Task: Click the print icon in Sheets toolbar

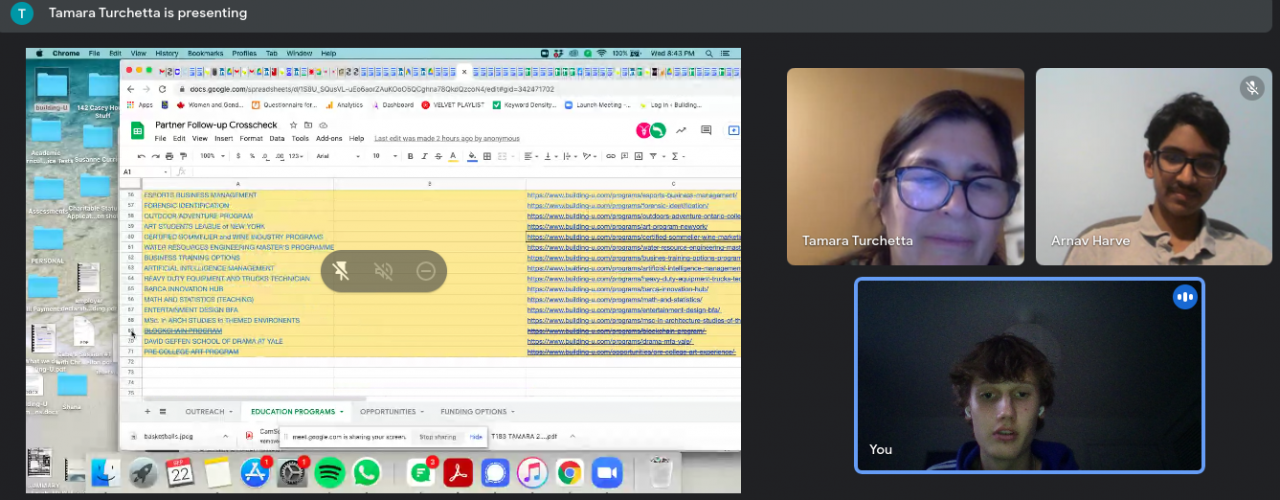Action: click(169, 156)
